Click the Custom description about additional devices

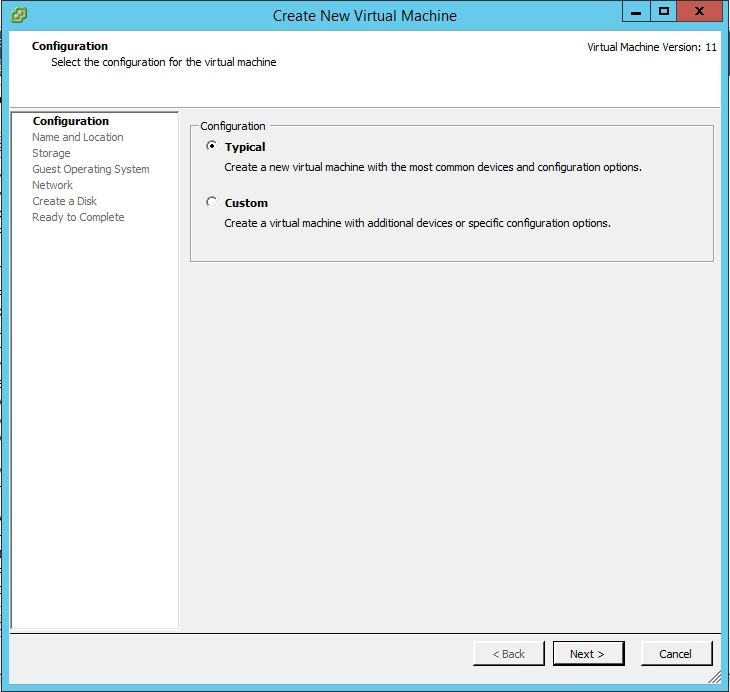pos(417,223)
